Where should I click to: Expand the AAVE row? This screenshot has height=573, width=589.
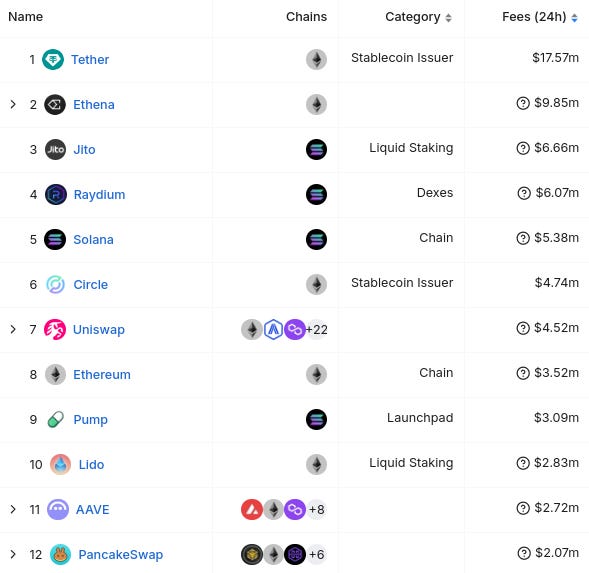13,510
